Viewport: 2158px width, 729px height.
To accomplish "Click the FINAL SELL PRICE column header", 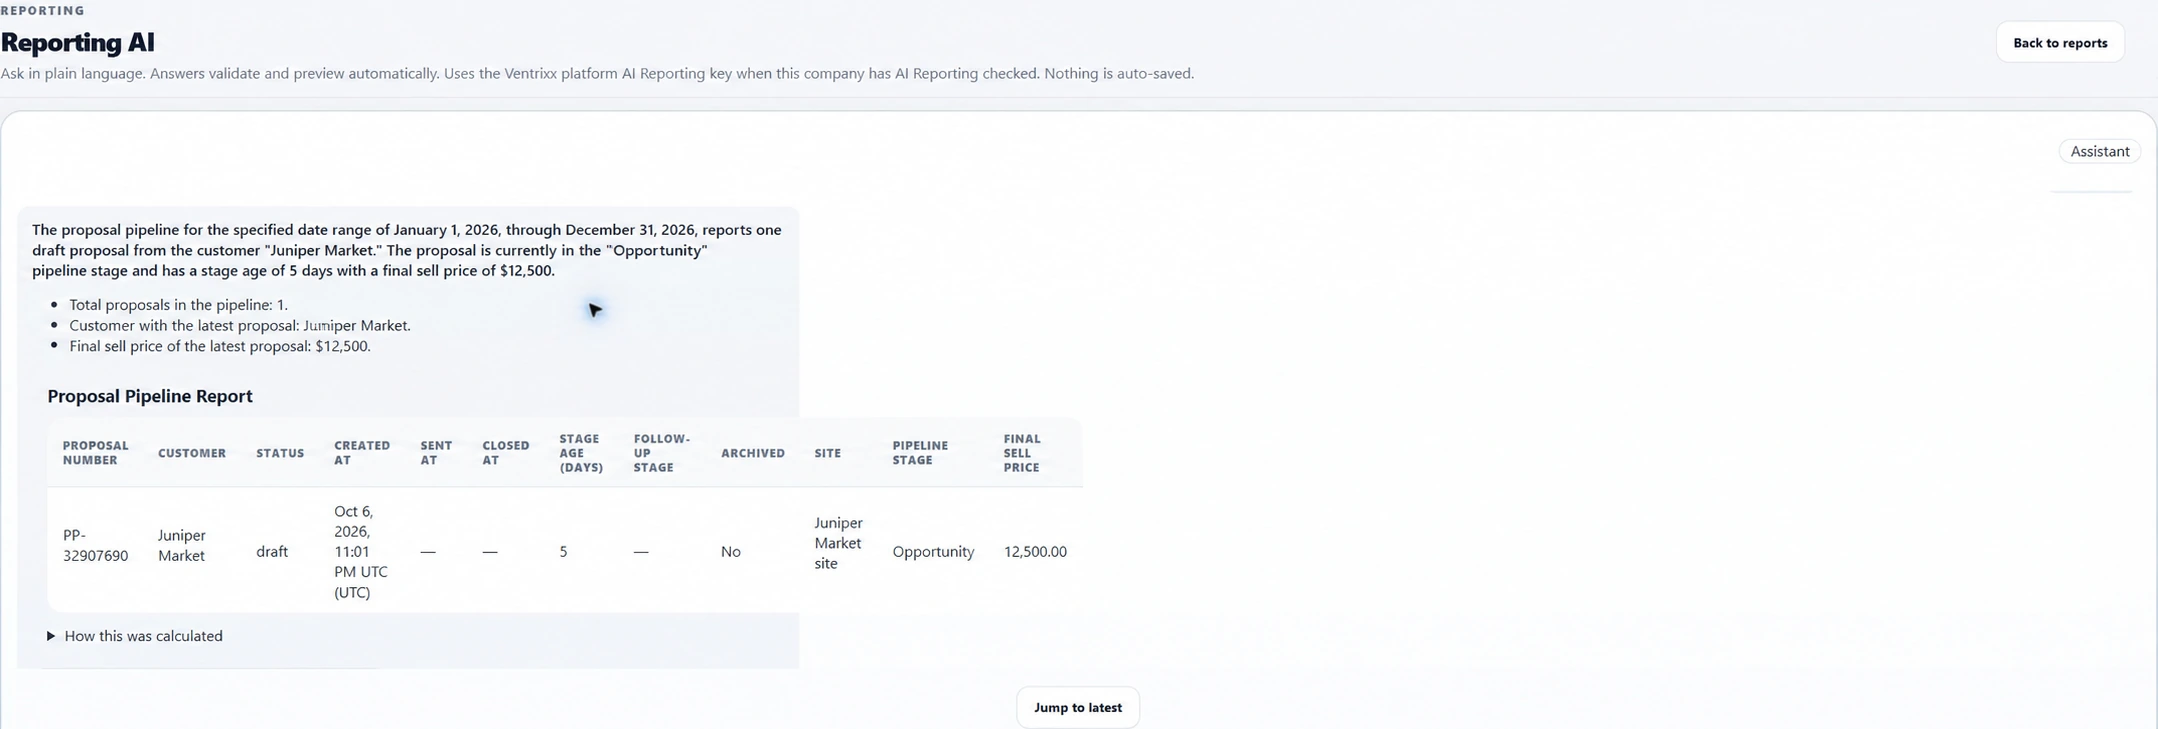I will [1022, 453].
